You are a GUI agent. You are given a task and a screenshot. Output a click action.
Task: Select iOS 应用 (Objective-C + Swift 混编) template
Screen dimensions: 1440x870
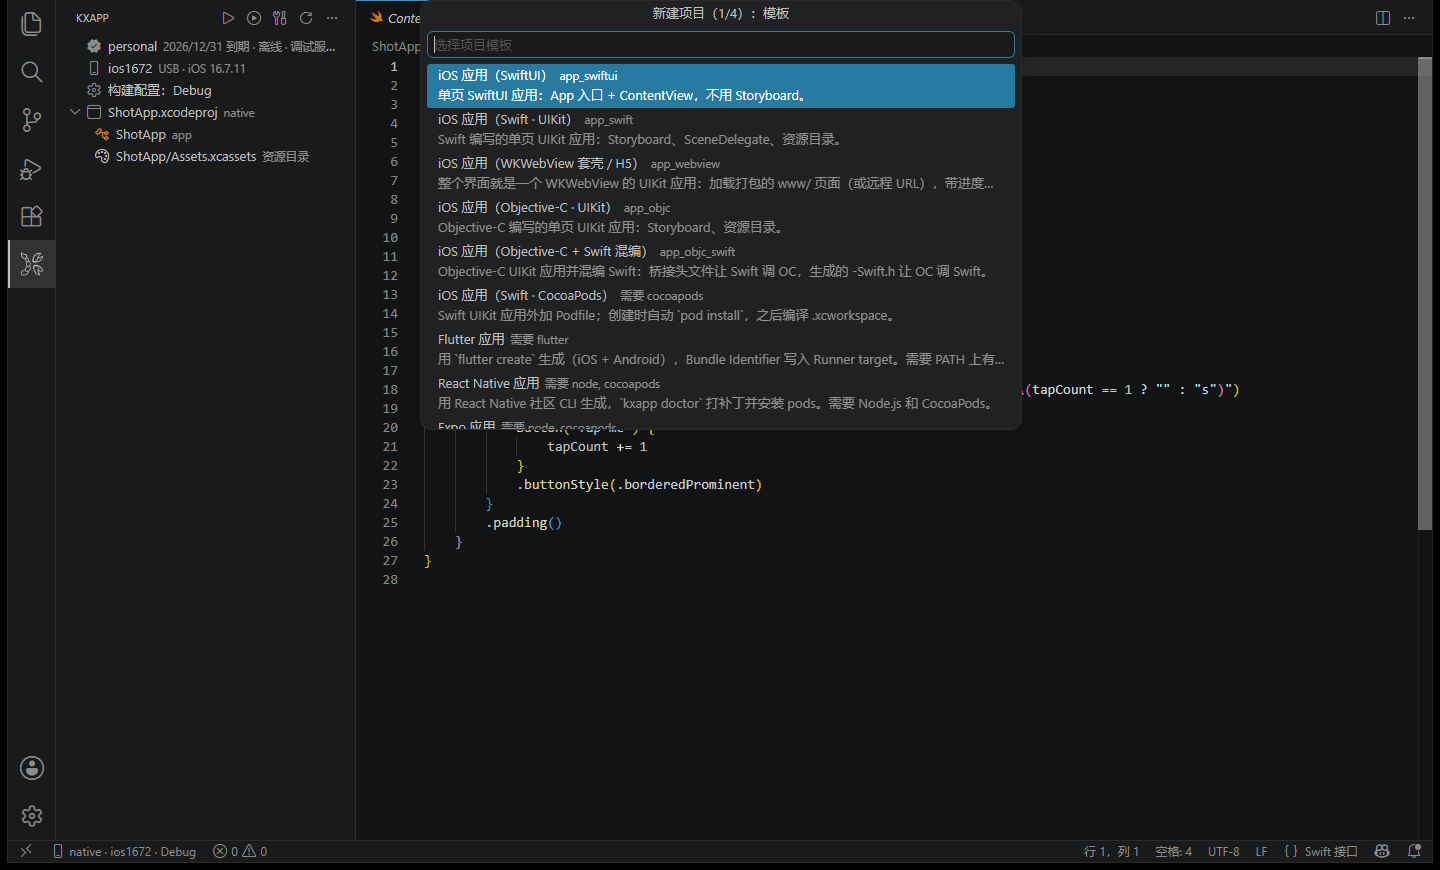click(x=721, y=262)
